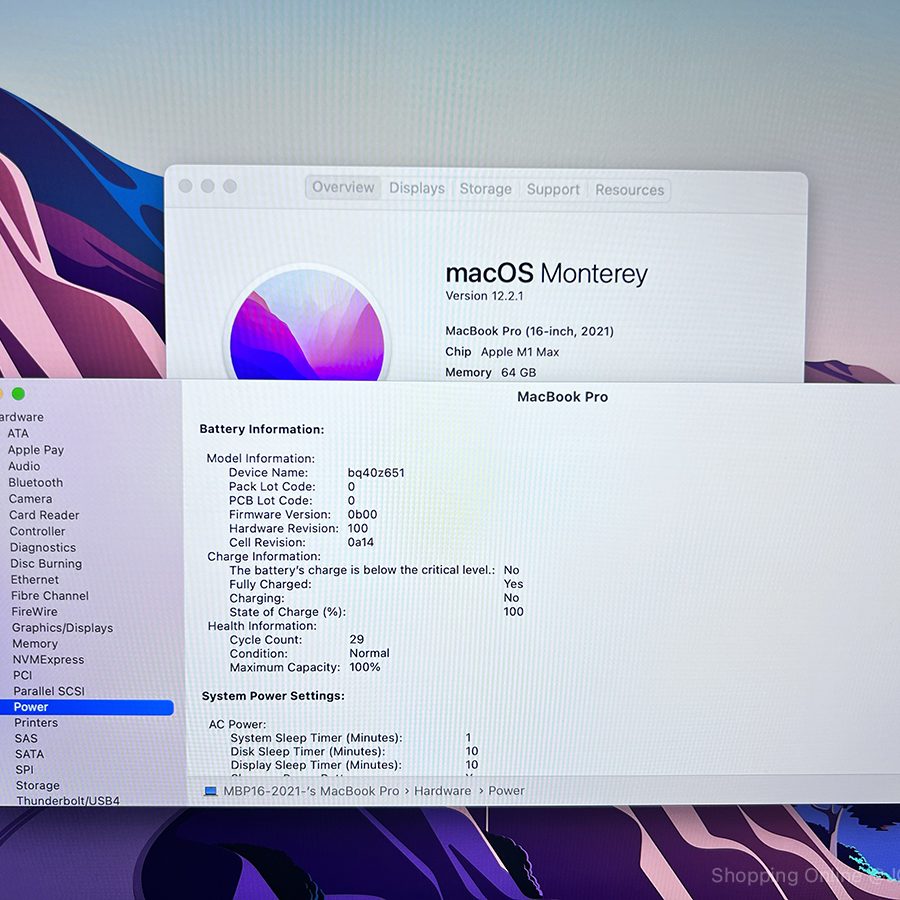This screenshot has height=900, width=900.
Task: Select NVMExpress in the sidebar
Action: coord(48,660)
